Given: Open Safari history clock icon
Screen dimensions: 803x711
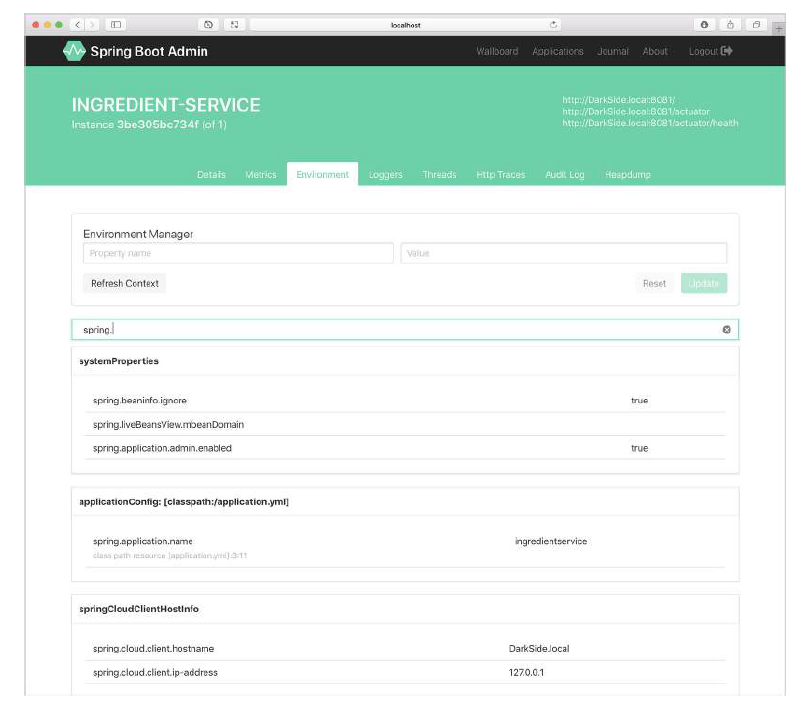Looking at the screenshot, I should 208,25.
